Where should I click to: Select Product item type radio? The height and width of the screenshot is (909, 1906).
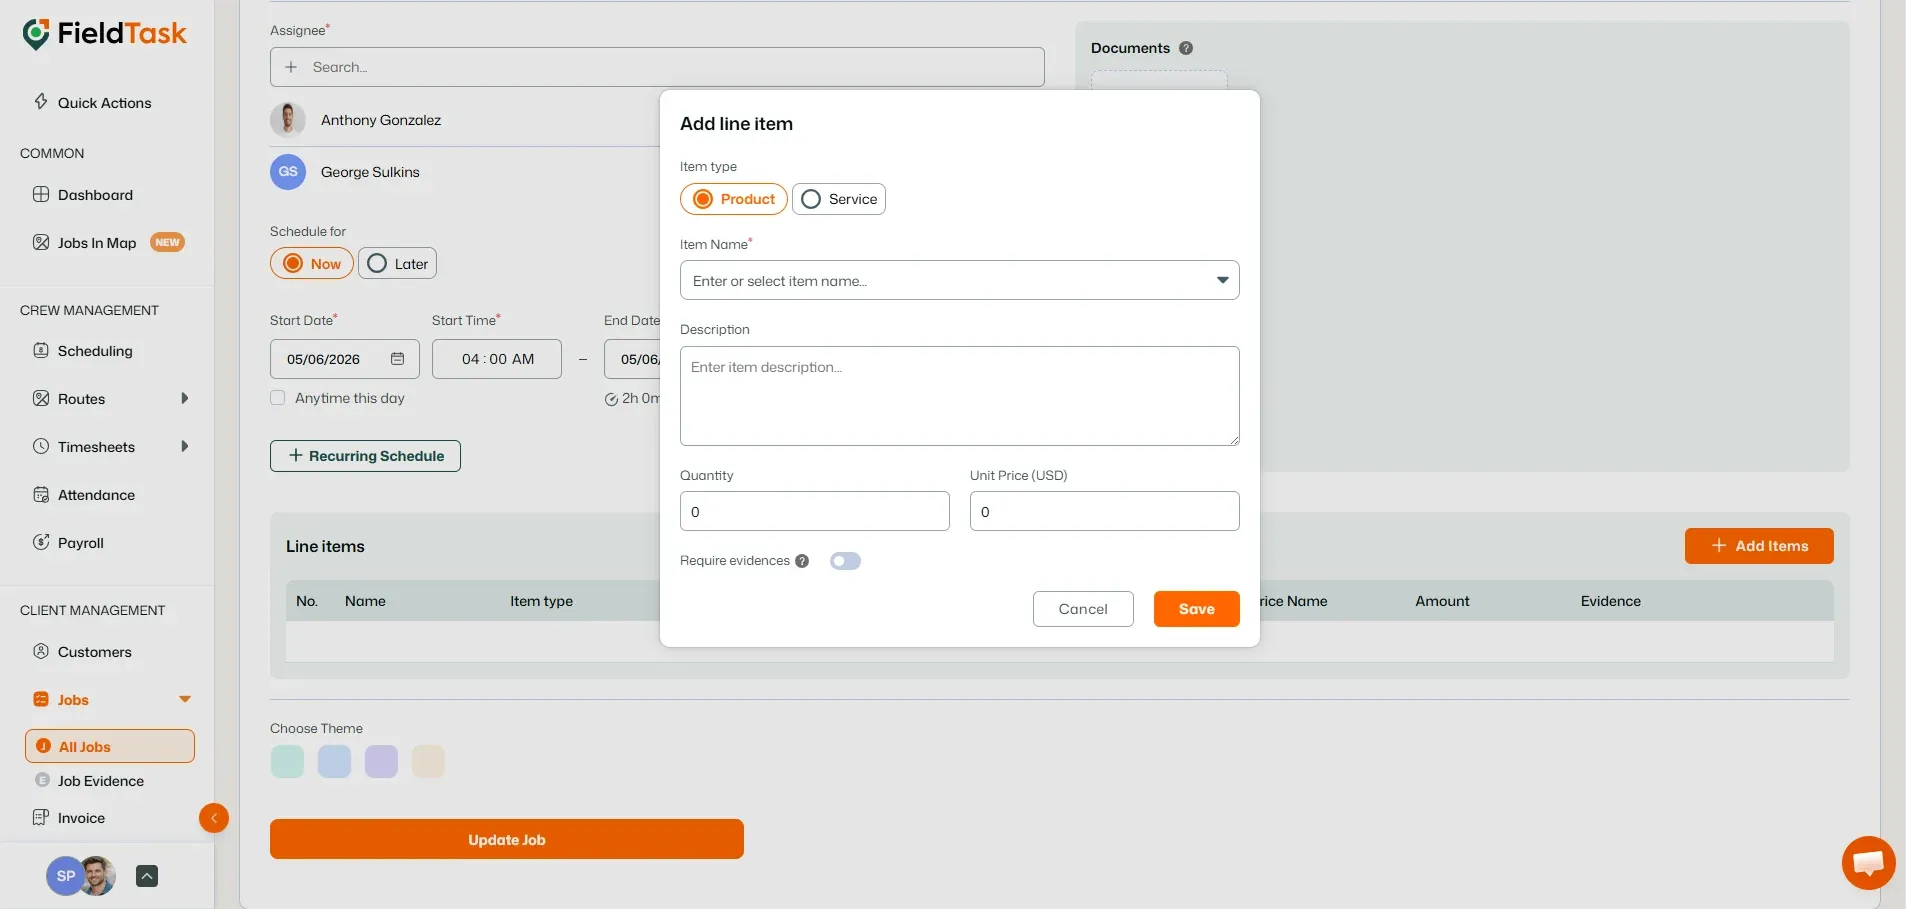(x=734, y=199)
